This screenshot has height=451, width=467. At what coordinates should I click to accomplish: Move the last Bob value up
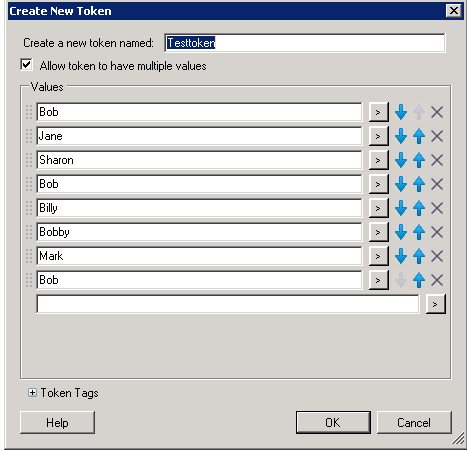click(x=419, y=280)
